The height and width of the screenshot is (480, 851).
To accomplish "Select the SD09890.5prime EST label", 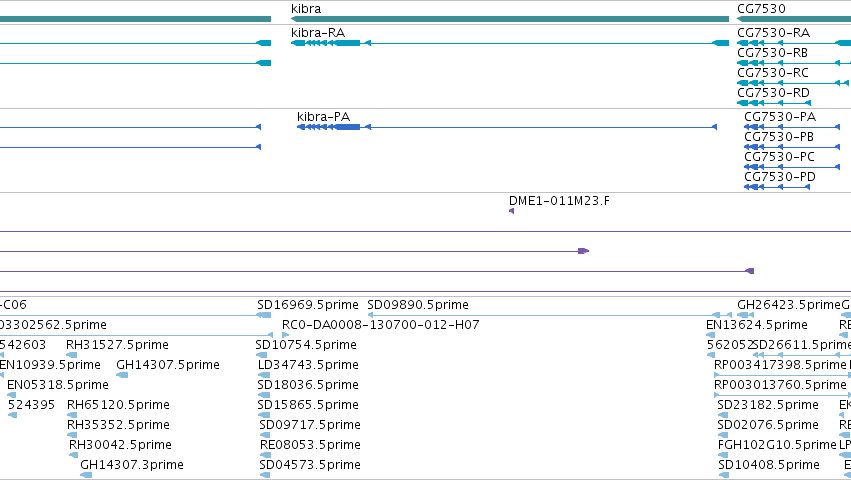I will (418, 305).
